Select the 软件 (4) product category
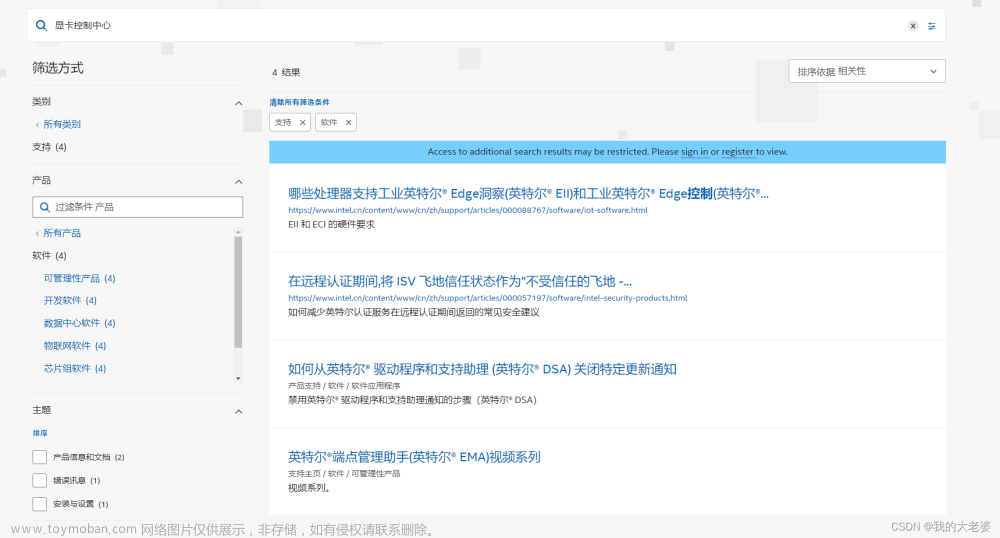1000x538 pixels. (49, 256)
